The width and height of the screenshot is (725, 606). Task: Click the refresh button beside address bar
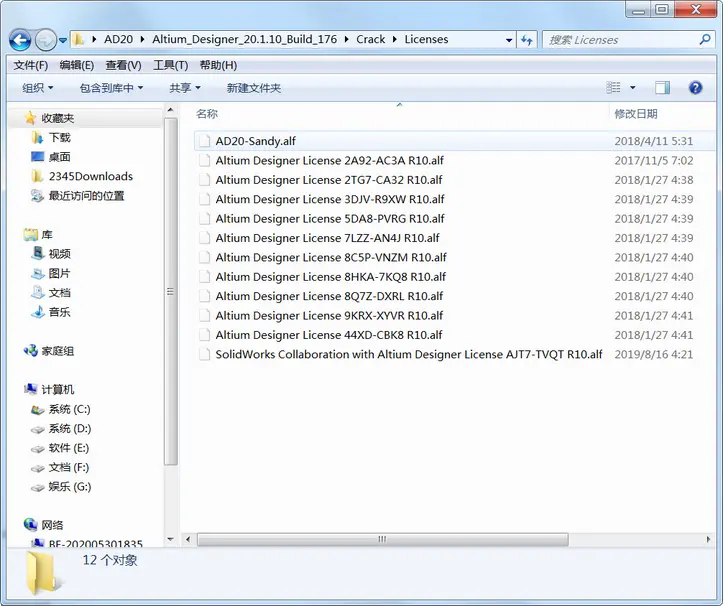click(x=527, y=40)
